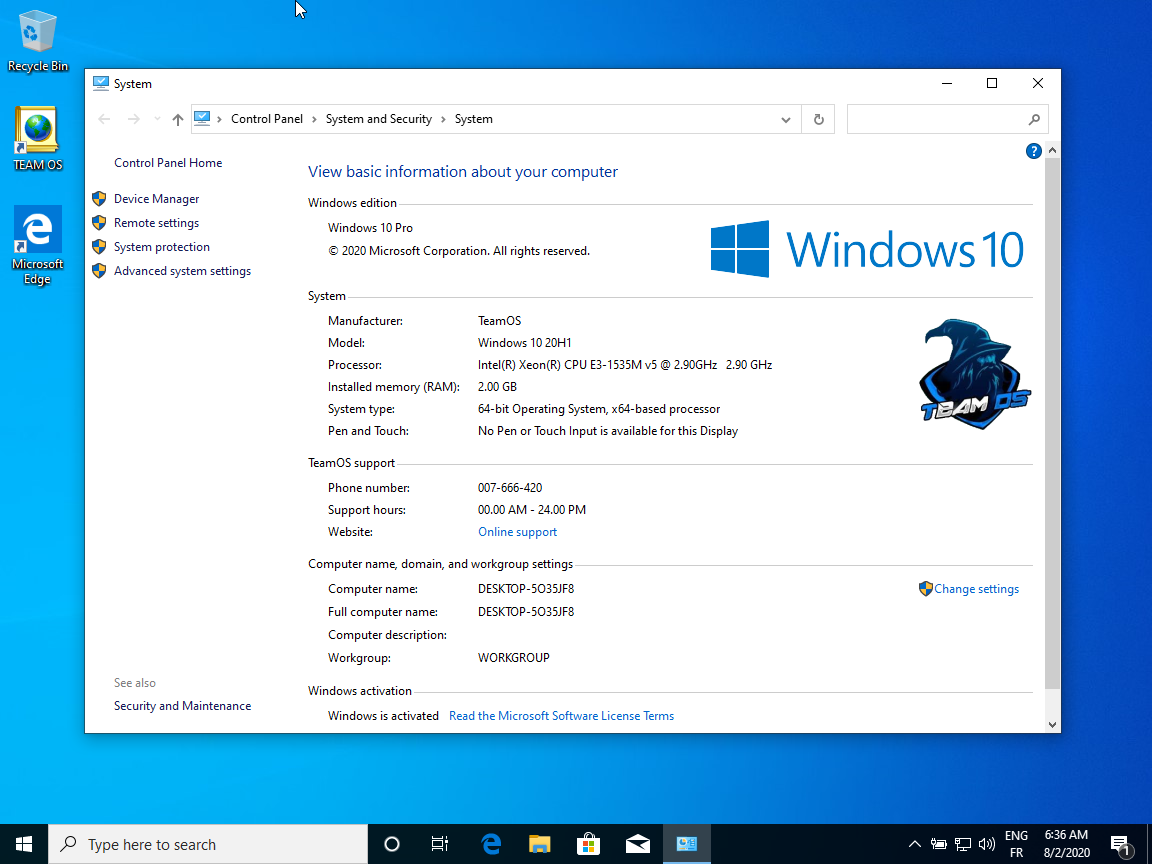Switch input language ENG FR indicator

pos(1016,844)
